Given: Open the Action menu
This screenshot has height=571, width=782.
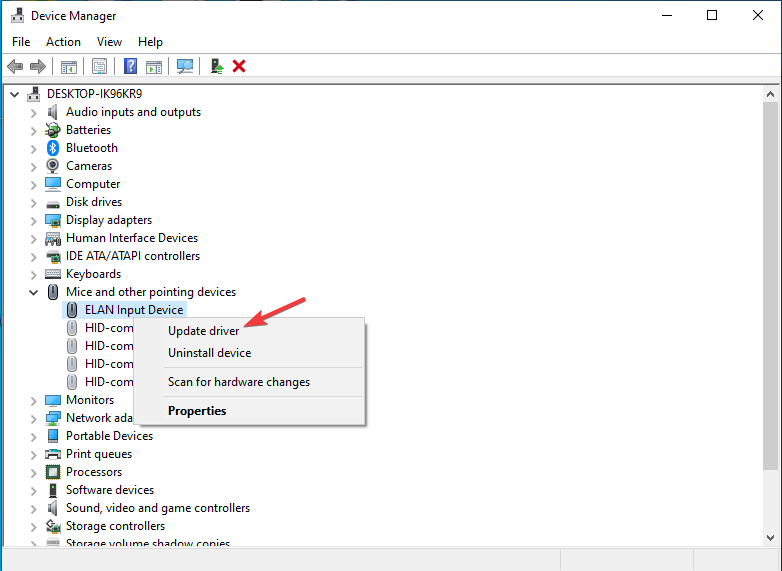Looking at the screenshot, I should (x=63, y=42).
